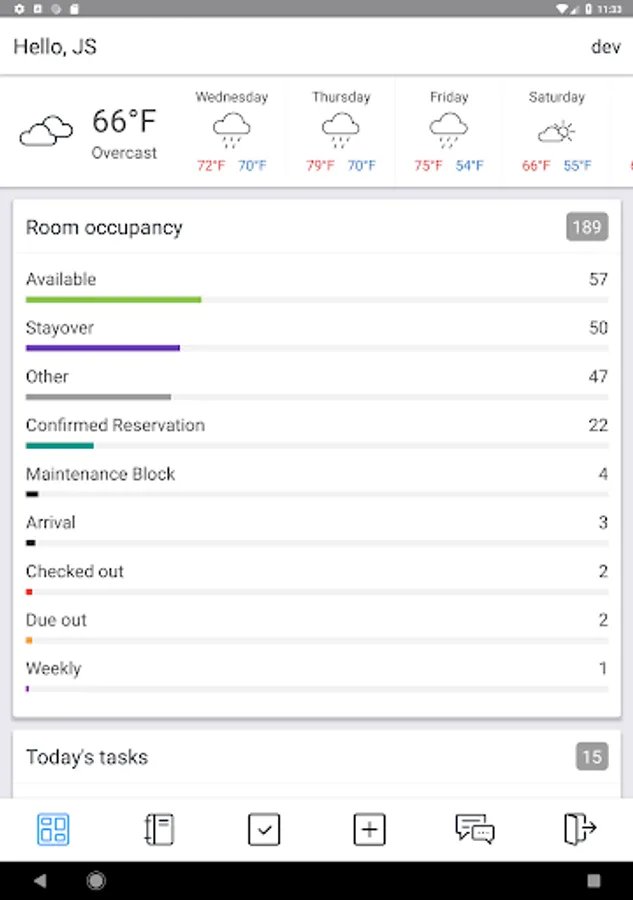Click the green Available progress bar
The width and height of the screenshot is (633, 900).
pyautogui.click(x=113, y=299)
